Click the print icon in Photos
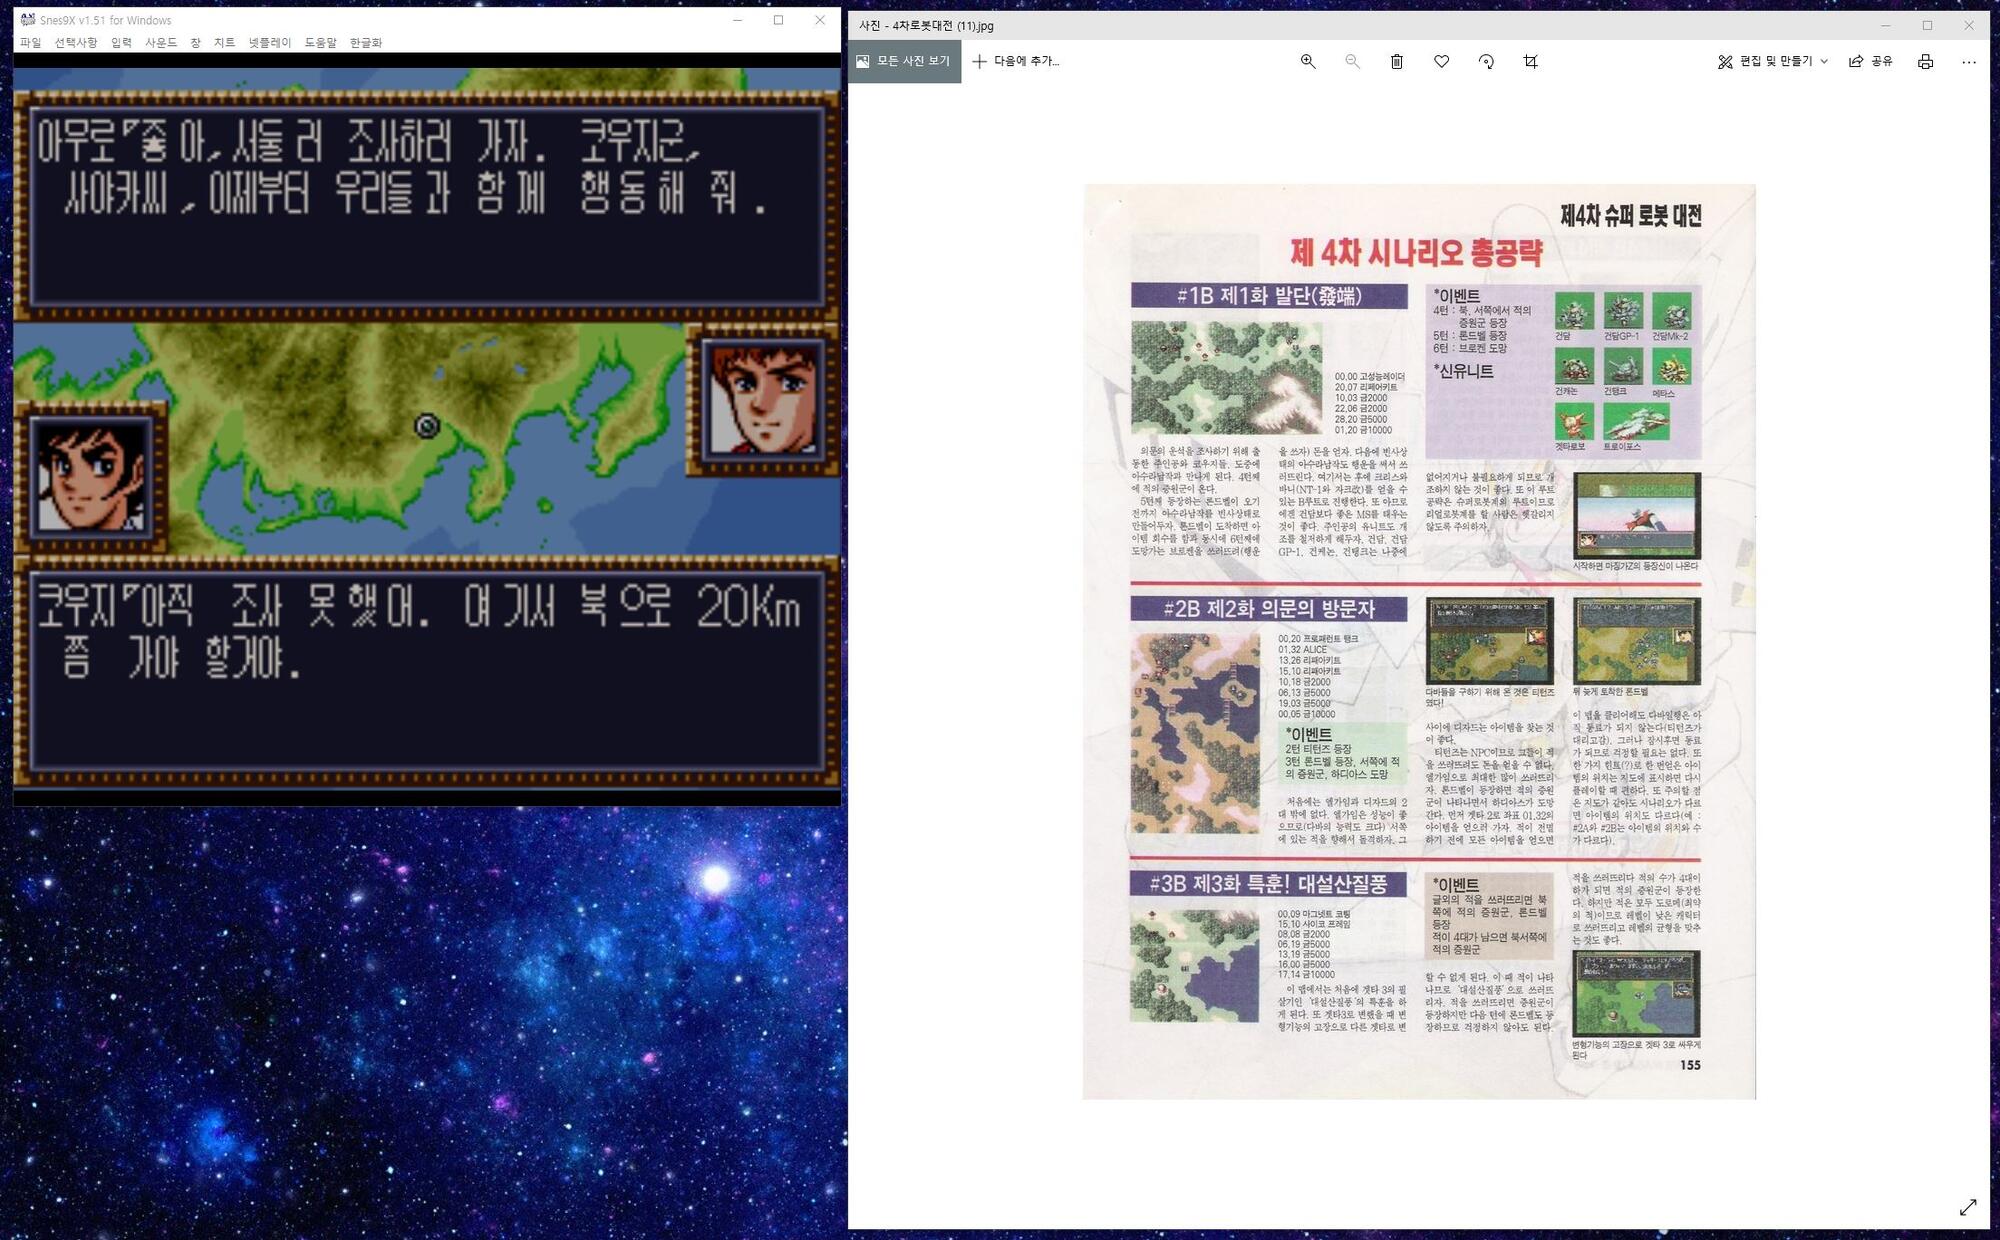The image size is (2000, 1240). [x=1925, y=62]
